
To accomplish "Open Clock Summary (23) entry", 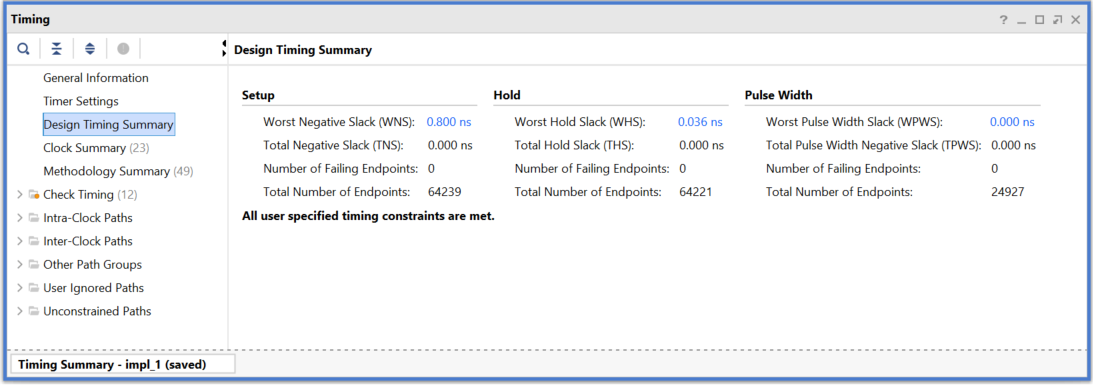I will pos(96,148).
